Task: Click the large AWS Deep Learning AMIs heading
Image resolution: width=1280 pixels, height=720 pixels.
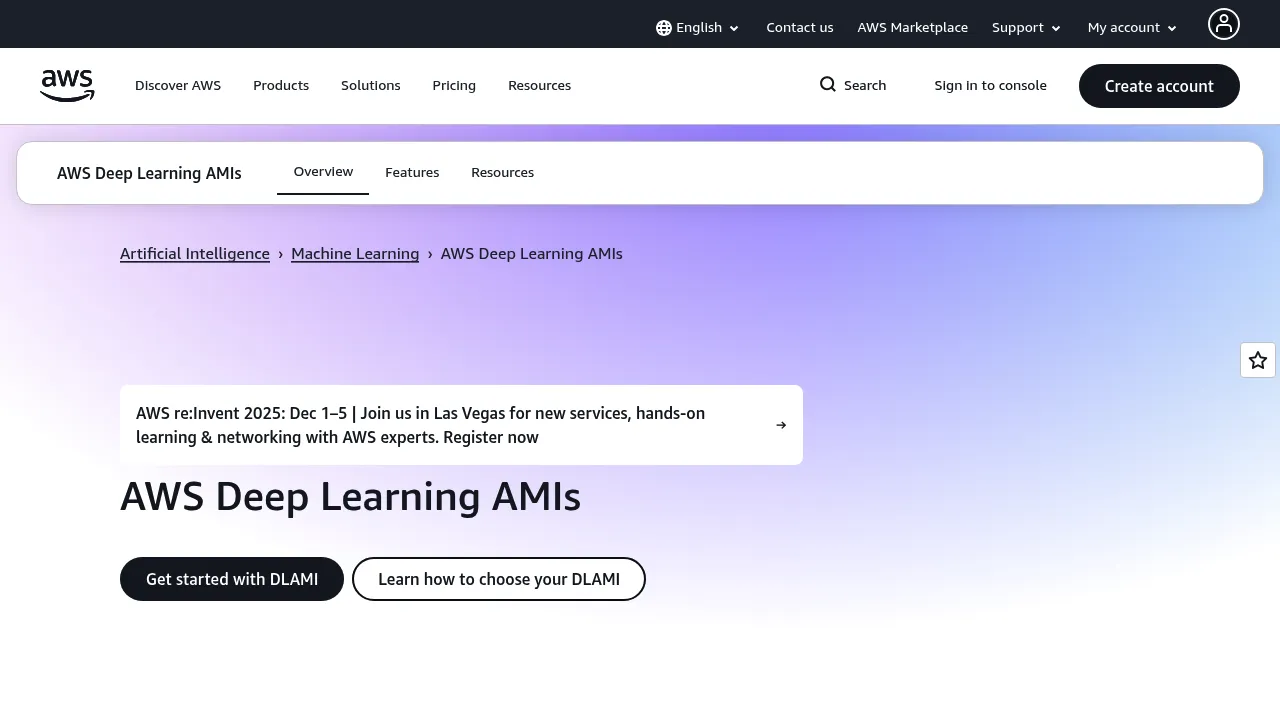Action: tap(350, 497)
